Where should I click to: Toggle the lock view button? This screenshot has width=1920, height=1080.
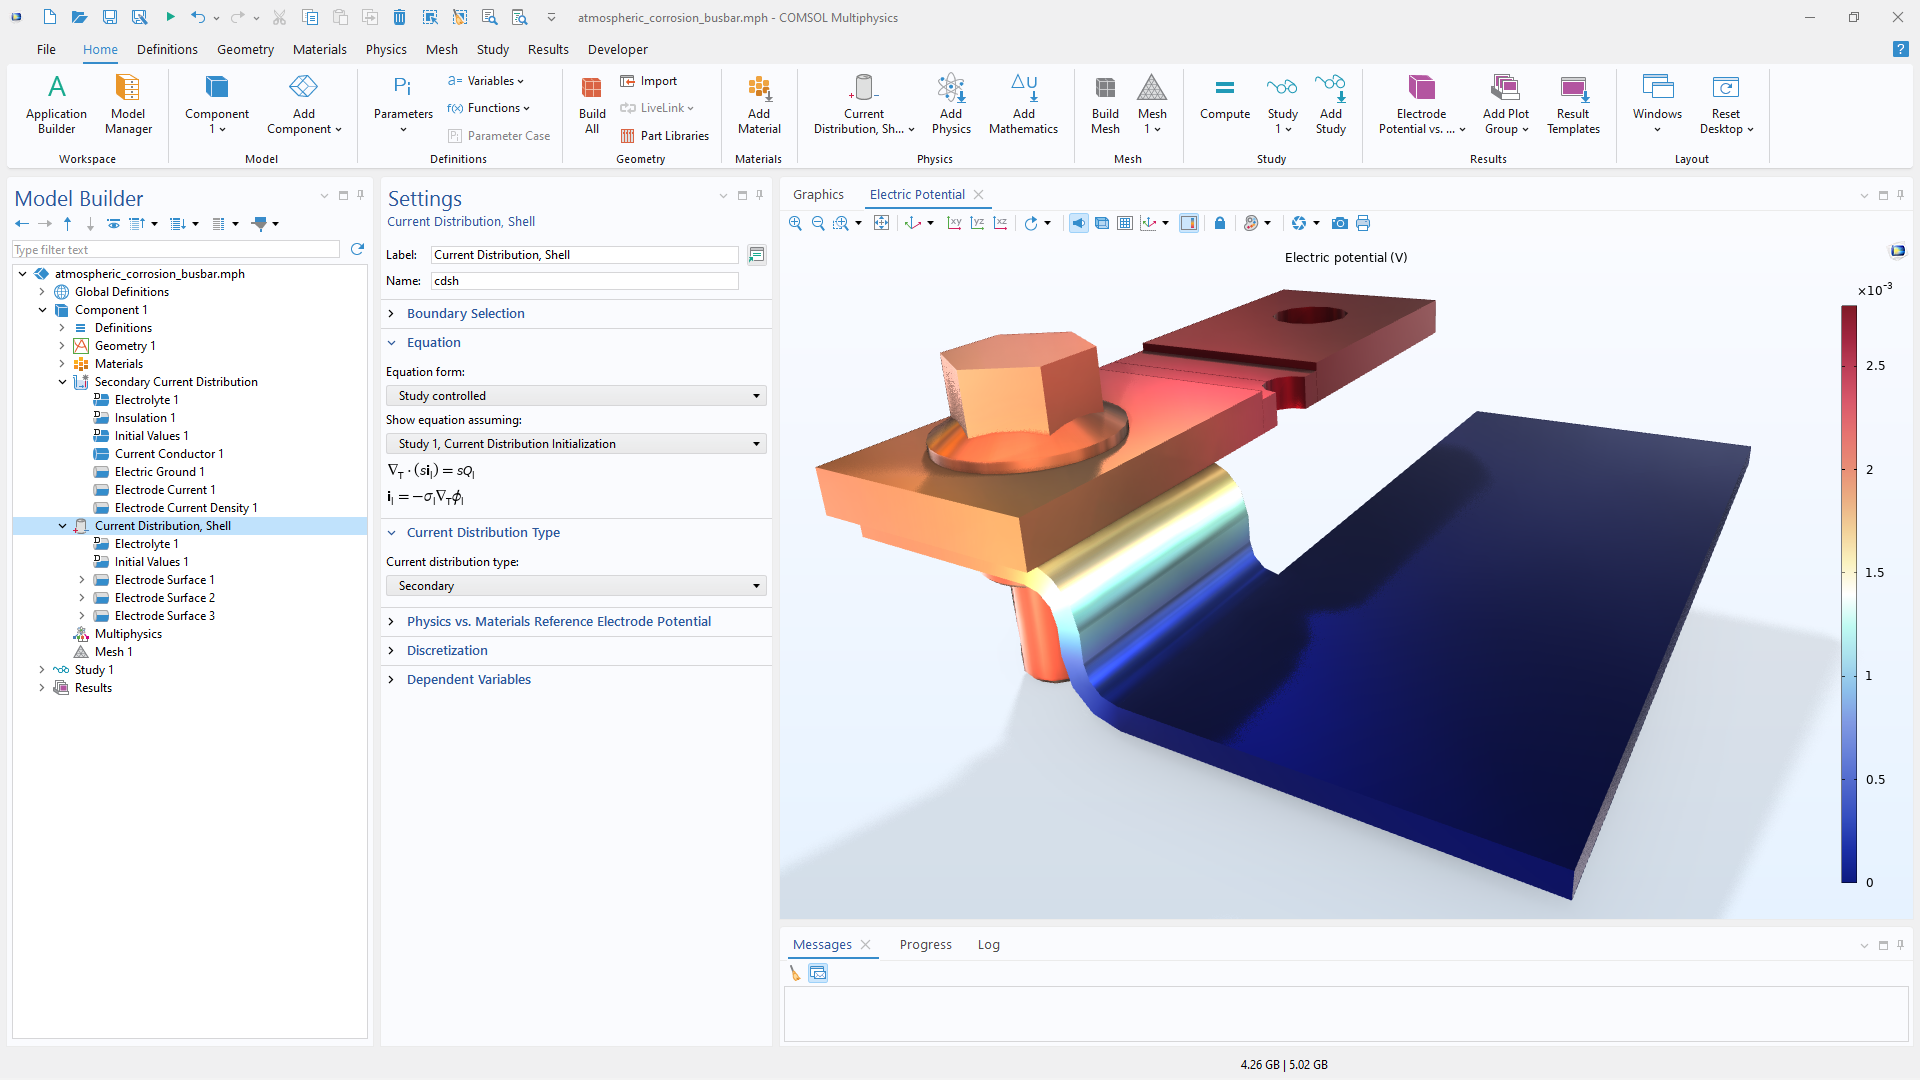pos(1220,223)
